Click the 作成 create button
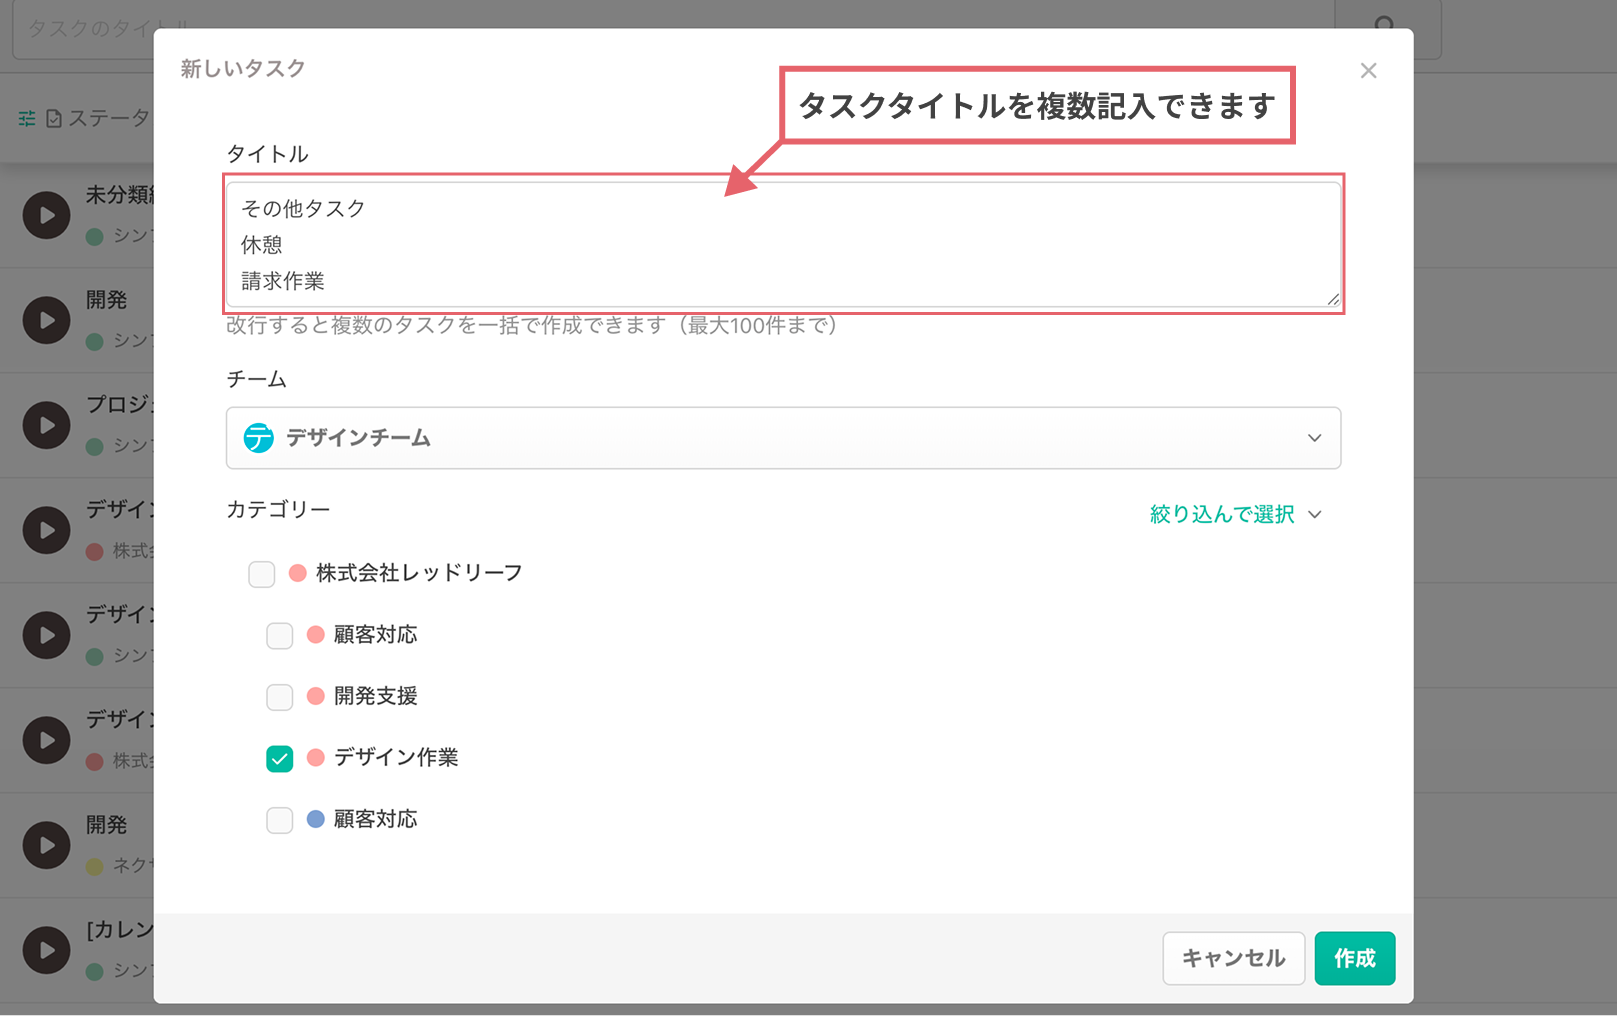The width and height of the screenshot is (1617, 1016). pyautogui.click(x=1355, y=958)
